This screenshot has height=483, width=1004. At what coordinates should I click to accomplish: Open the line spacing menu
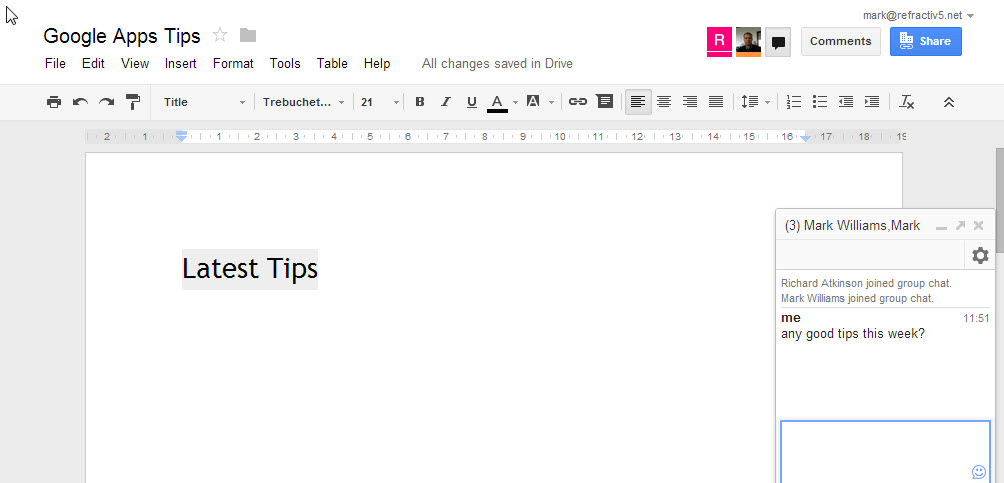(x=755, y=102)
